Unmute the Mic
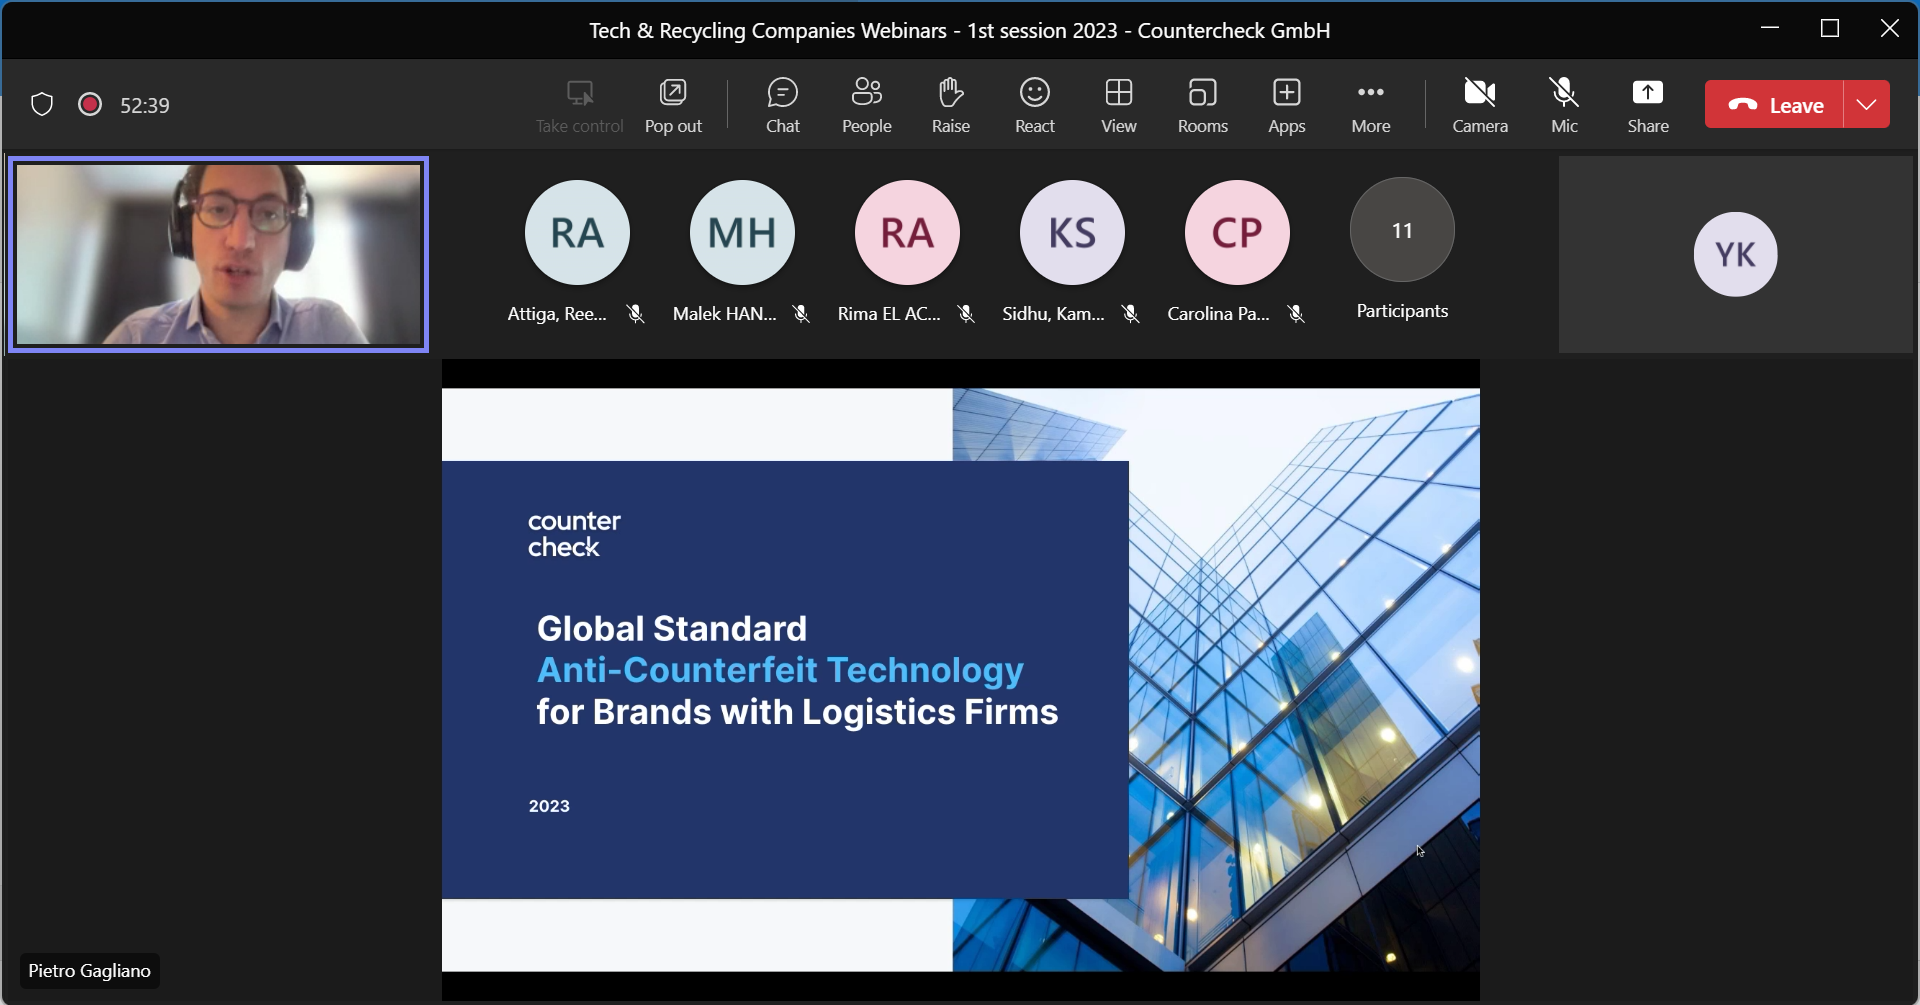The width and height of the screenshot is (1920, 1005). [x=1563, y=105]
